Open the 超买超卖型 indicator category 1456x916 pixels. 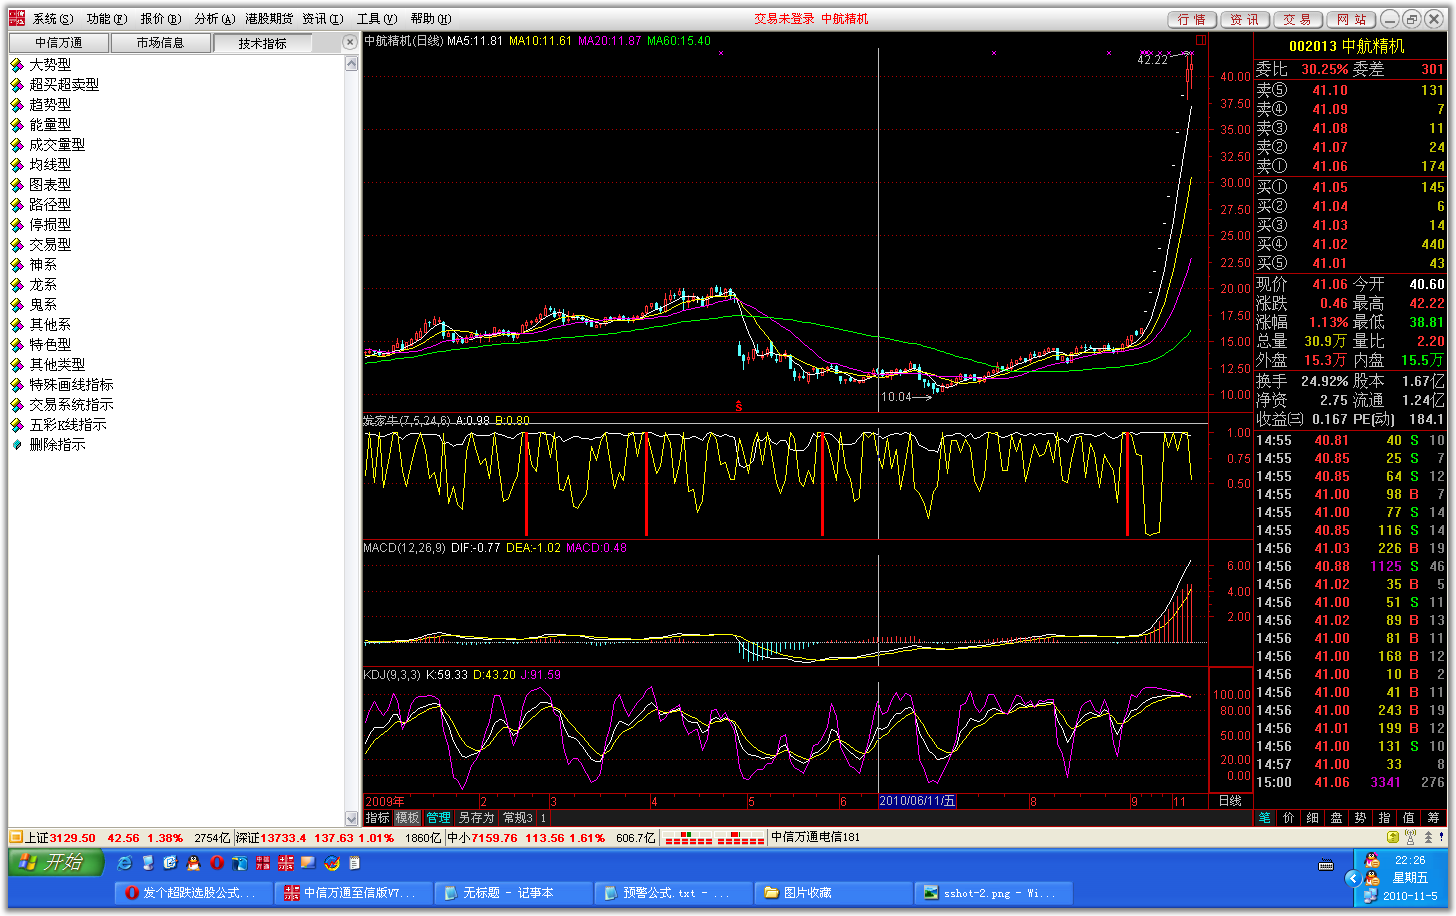pos(64,85)
